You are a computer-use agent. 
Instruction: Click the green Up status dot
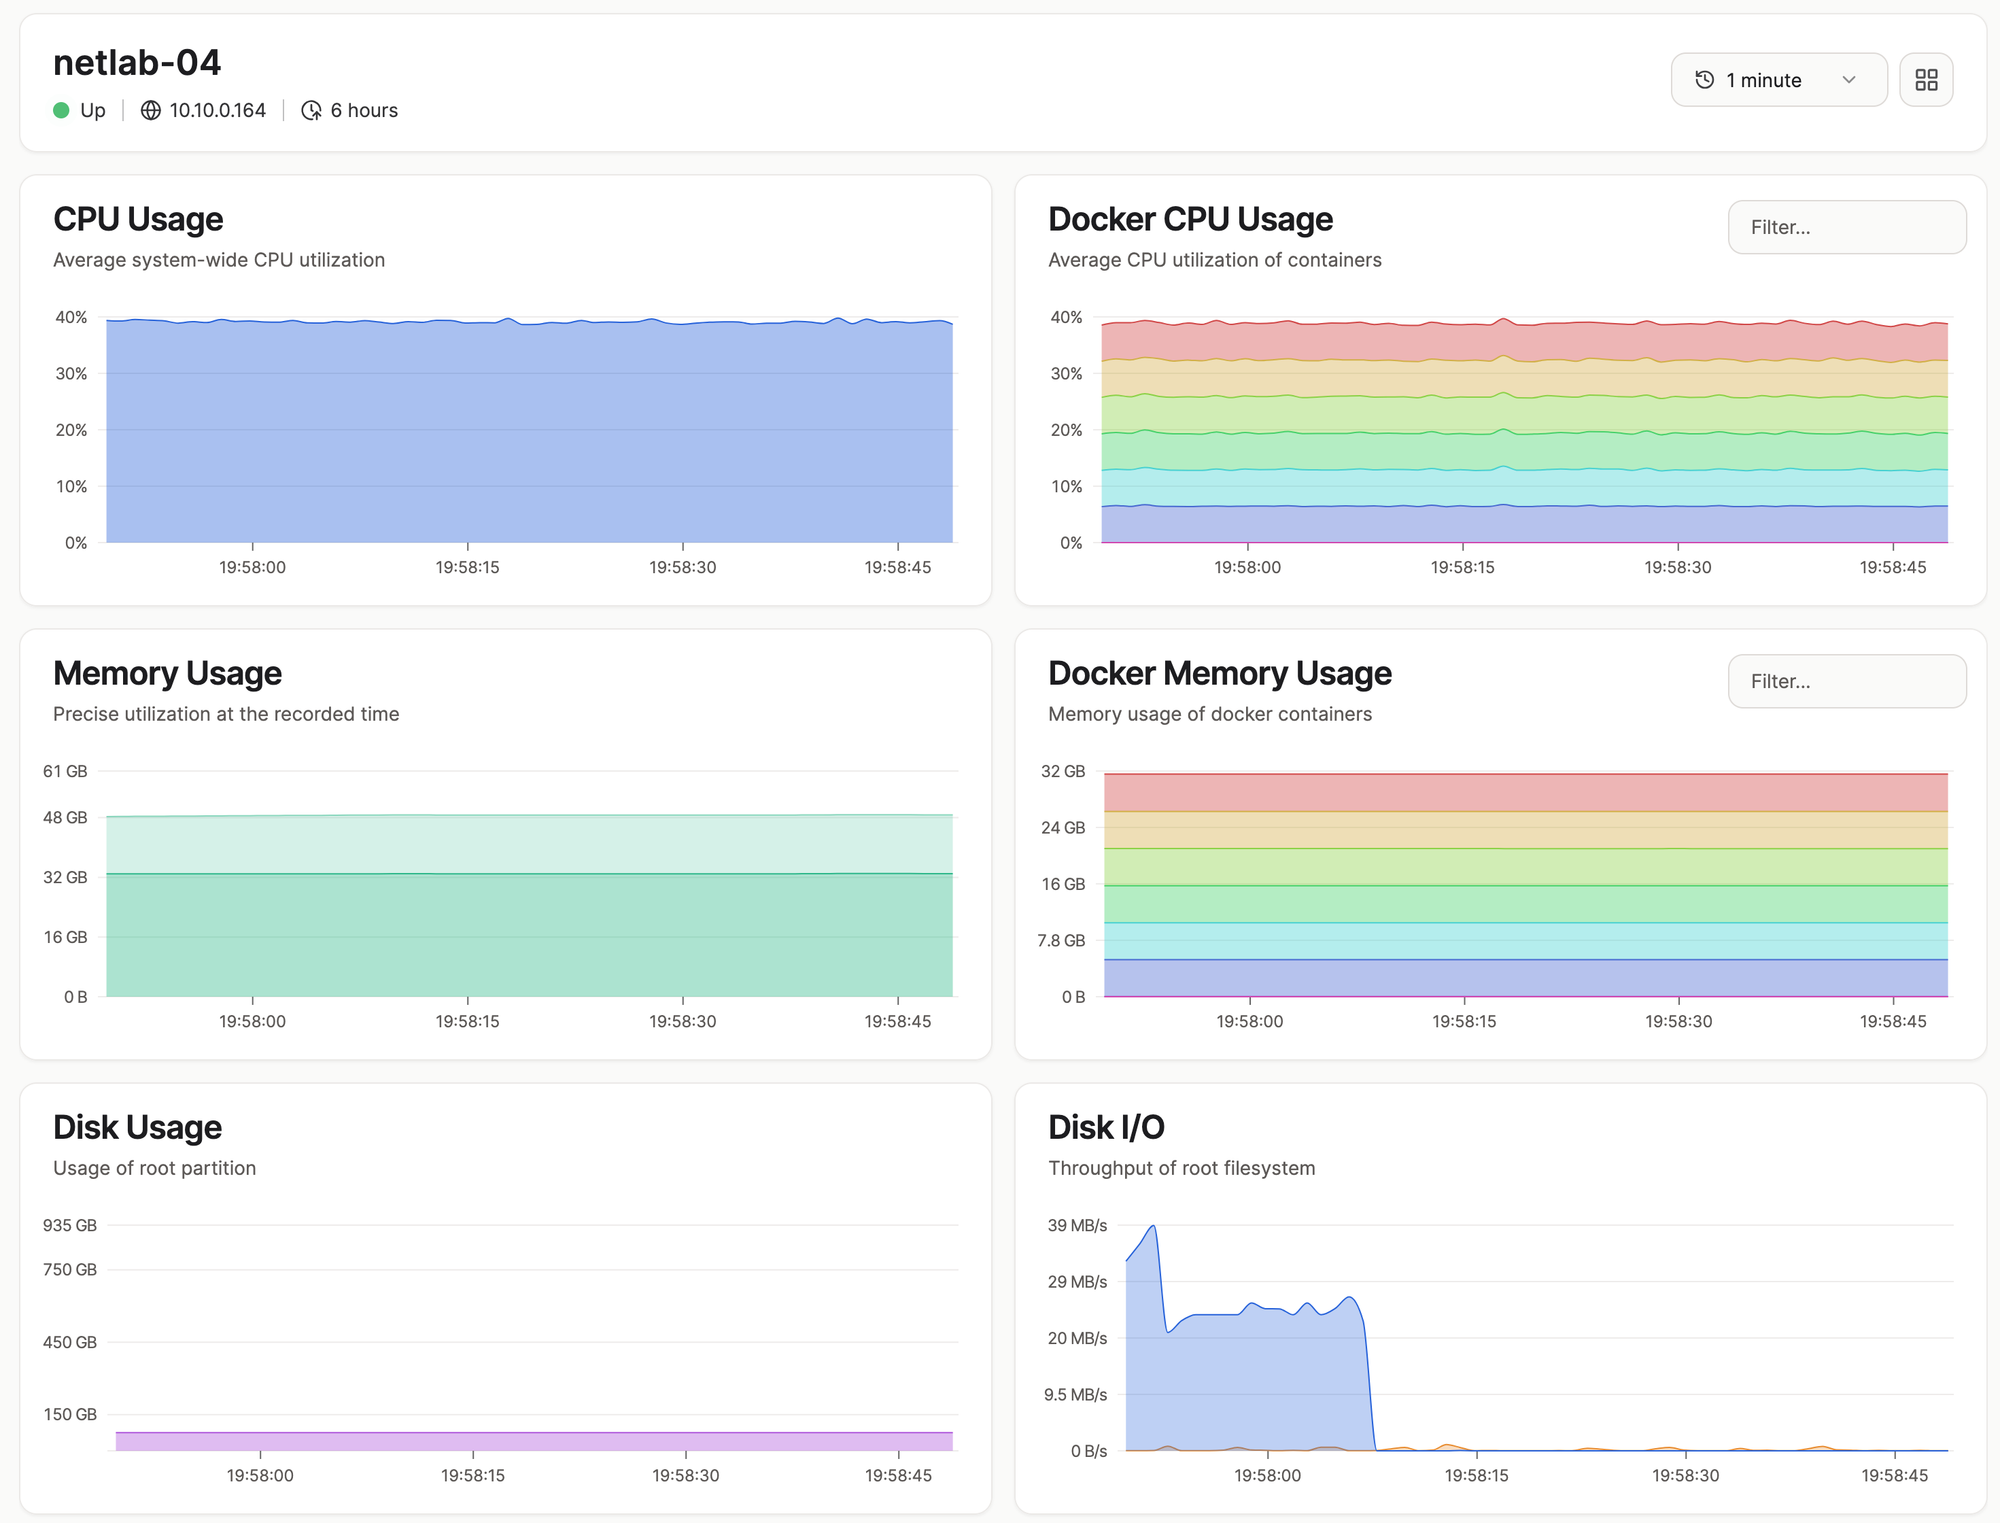click(x=61, y=110)
